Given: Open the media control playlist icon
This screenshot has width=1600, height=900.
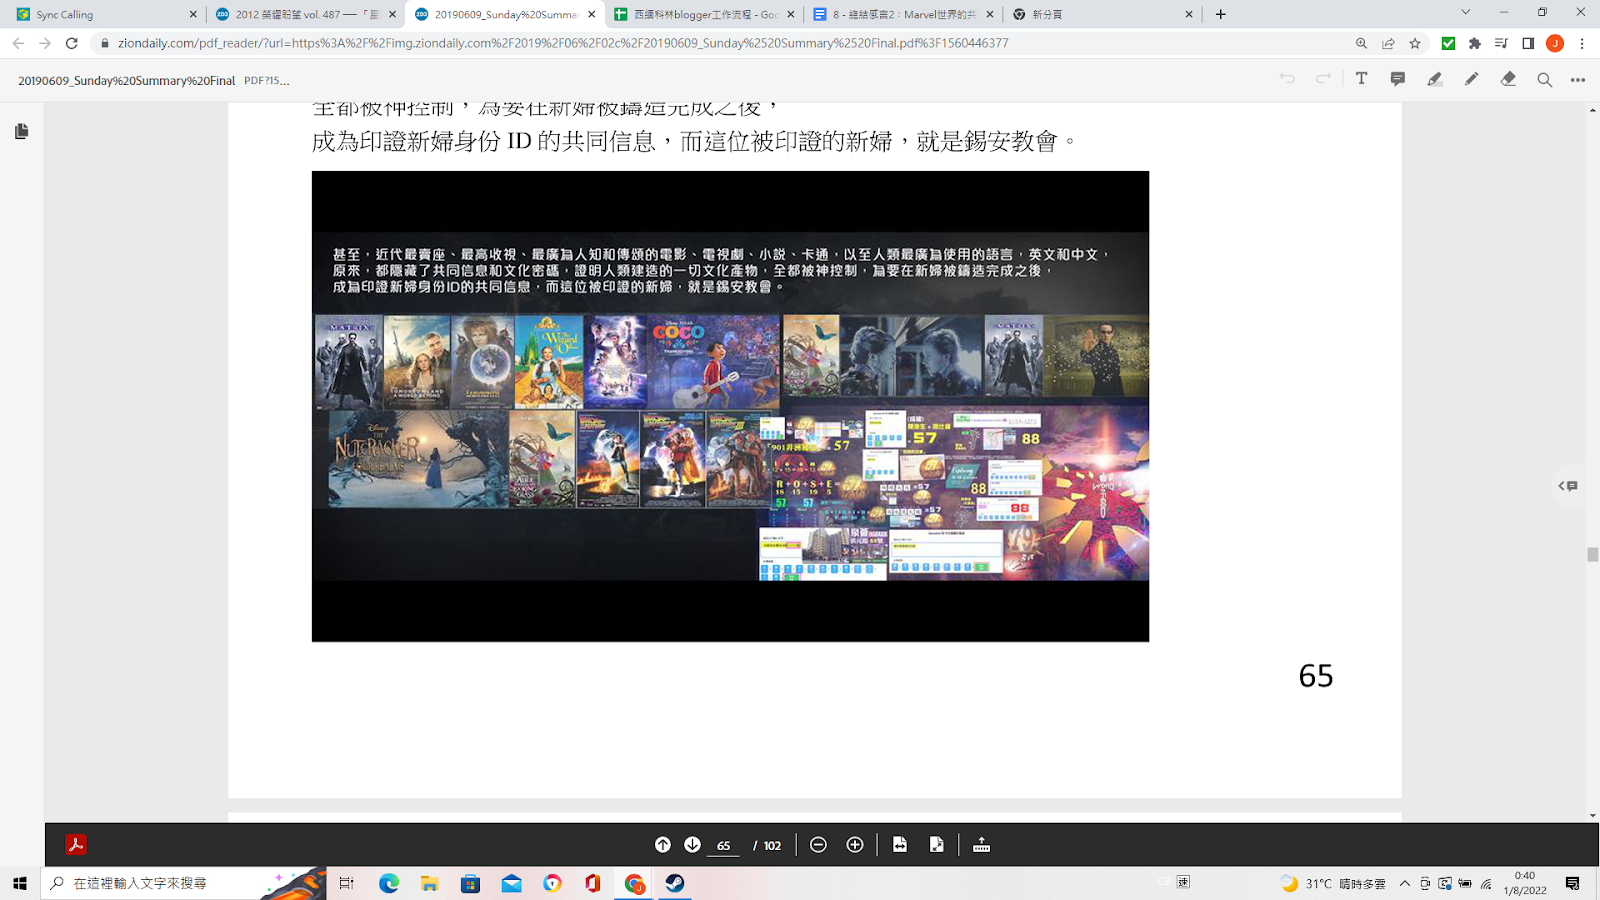Looking at the screenshot, I should pyautogui.click(x=1501, y=43).
